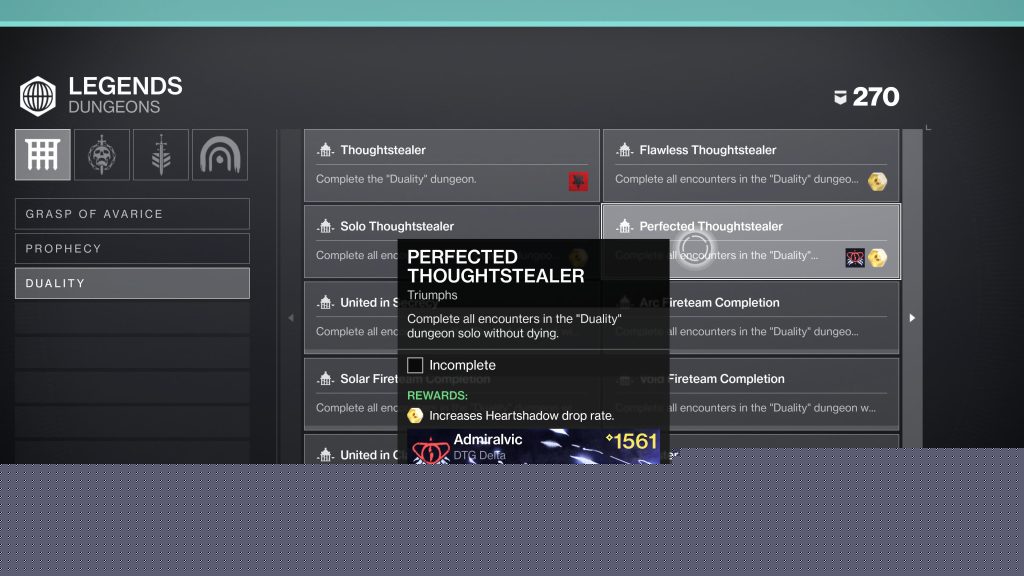1024x576 pixels.
Task: Toggle the Incomplete checkbox in tooltip
Action: click(415, 365)
